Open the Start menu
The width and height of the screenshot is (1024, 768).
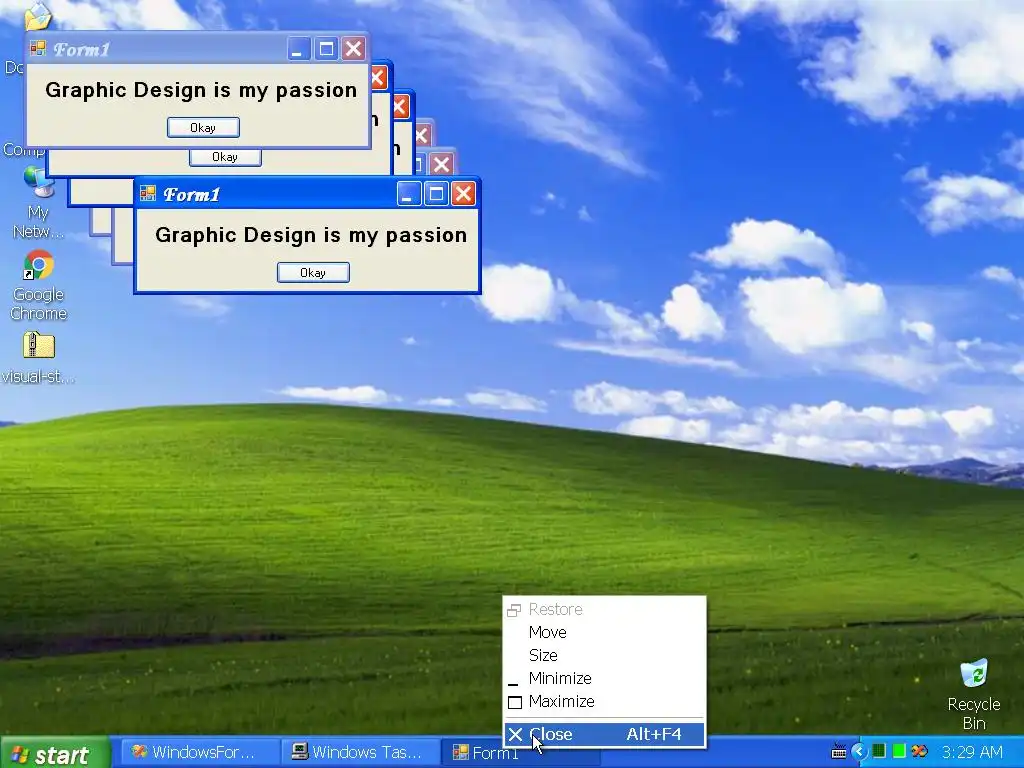(x=55, y=753)
